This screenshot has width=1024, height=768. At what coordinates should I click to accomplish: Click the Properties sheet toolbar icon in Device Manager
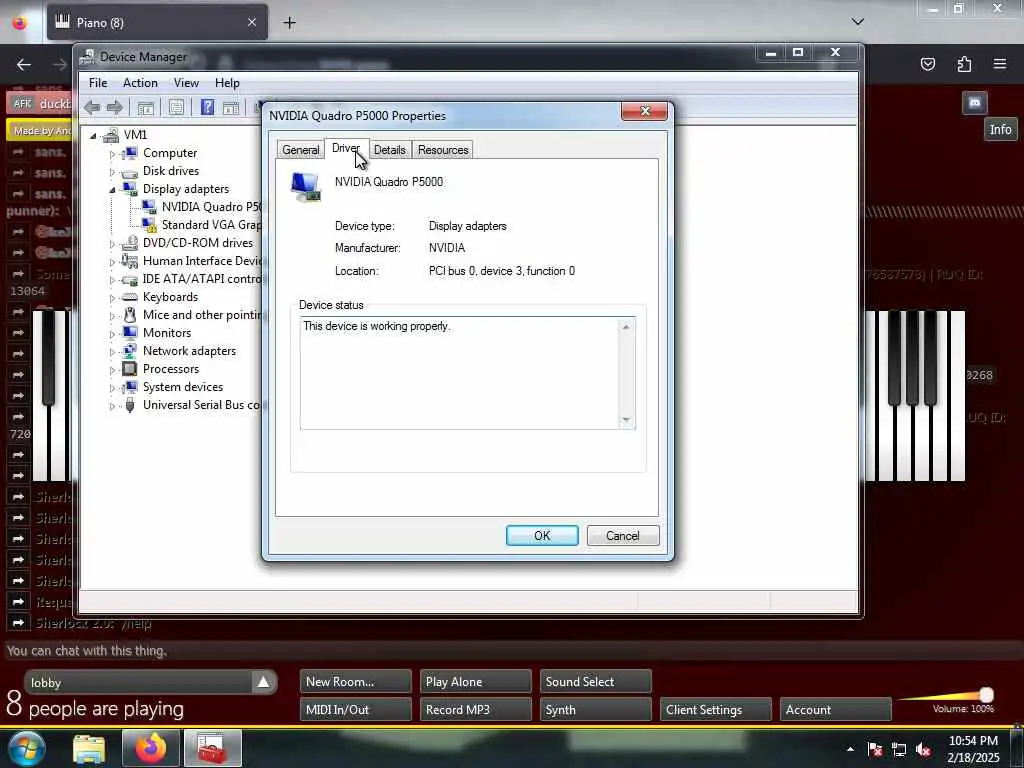176,108
